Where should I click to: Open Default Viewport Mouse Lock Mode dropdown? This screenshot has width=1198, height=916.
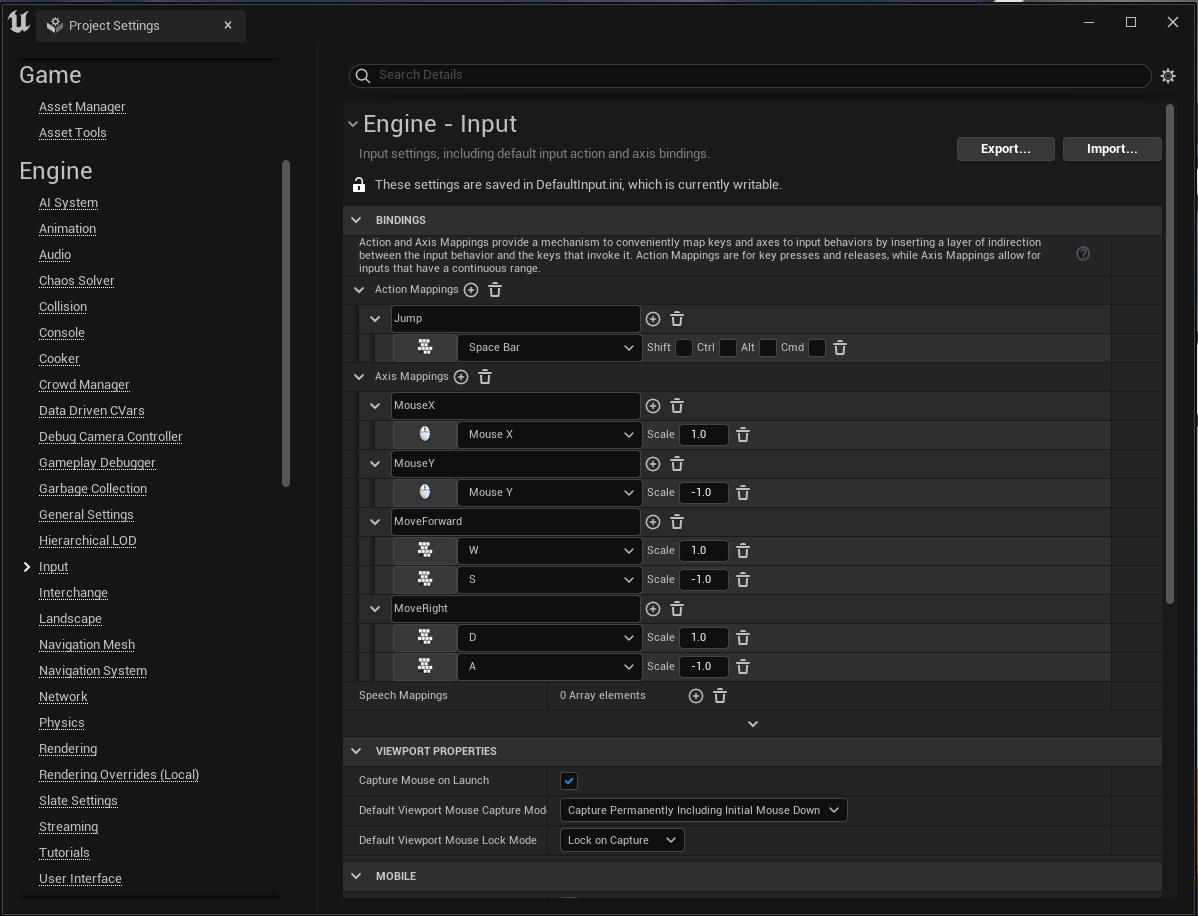pyautogui.click(x=622, y=840)
